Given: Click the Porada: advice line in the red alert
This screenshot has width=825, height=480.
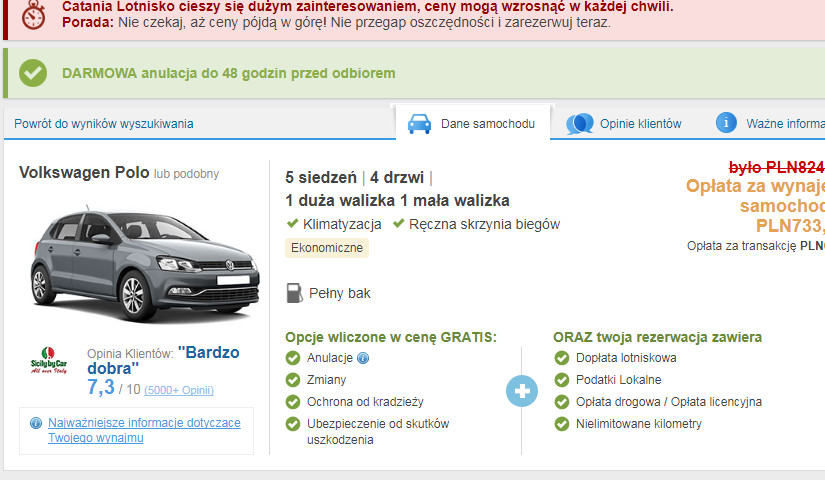Looking at the screenshot, I should click(336, 23).
